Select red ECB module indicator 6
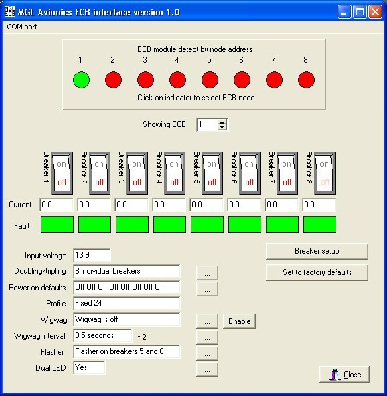387x396 pixels. [242, 80]
